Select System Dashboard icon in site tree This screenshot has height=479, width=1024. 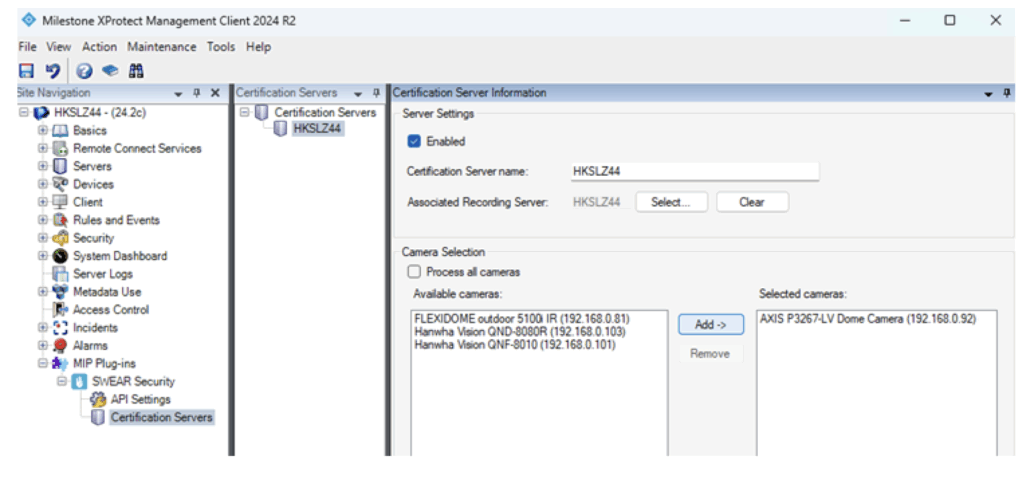(60, 256)
